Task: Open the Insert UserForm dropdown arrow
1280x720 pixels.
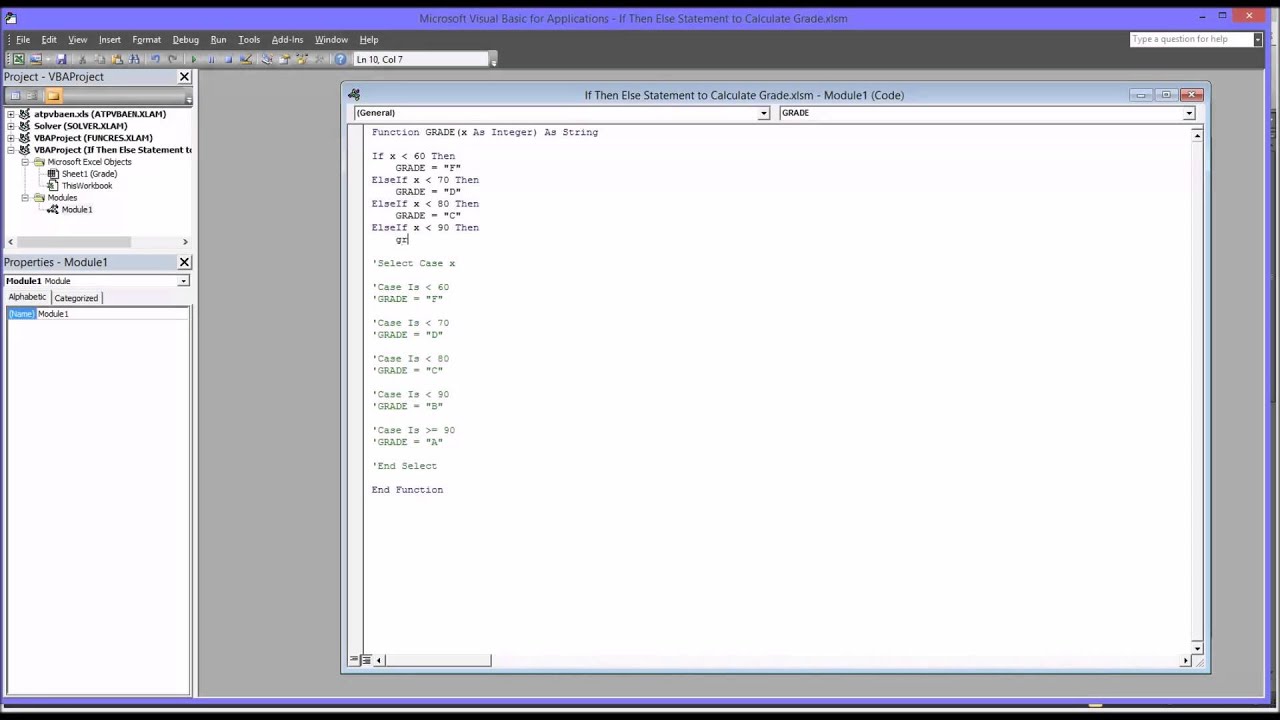Action: pos(47,59)
